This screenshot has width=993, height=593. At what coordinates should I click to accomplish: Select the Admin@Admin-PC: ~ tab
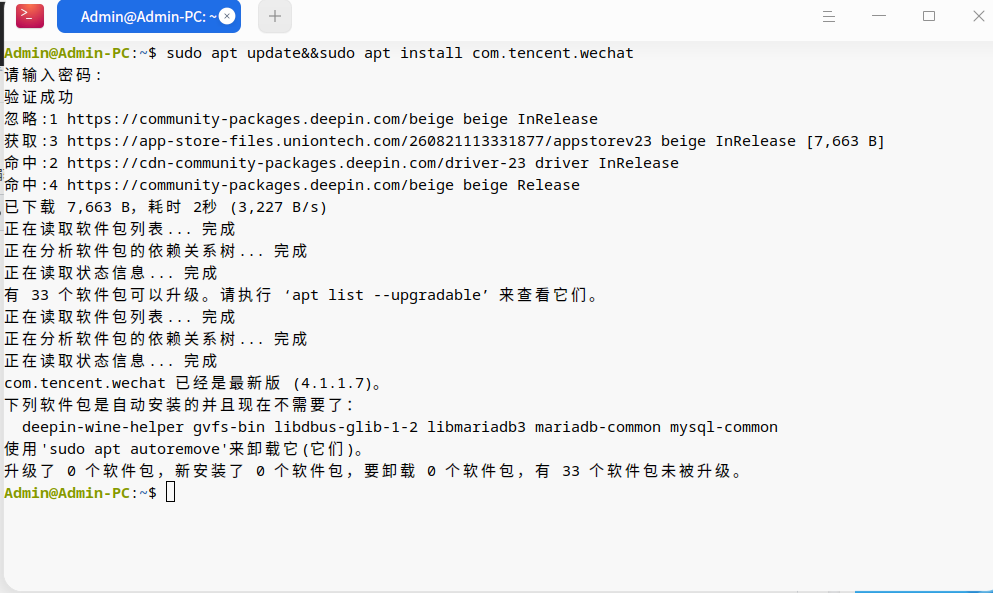pyautogui.click(x=149, y=16)
